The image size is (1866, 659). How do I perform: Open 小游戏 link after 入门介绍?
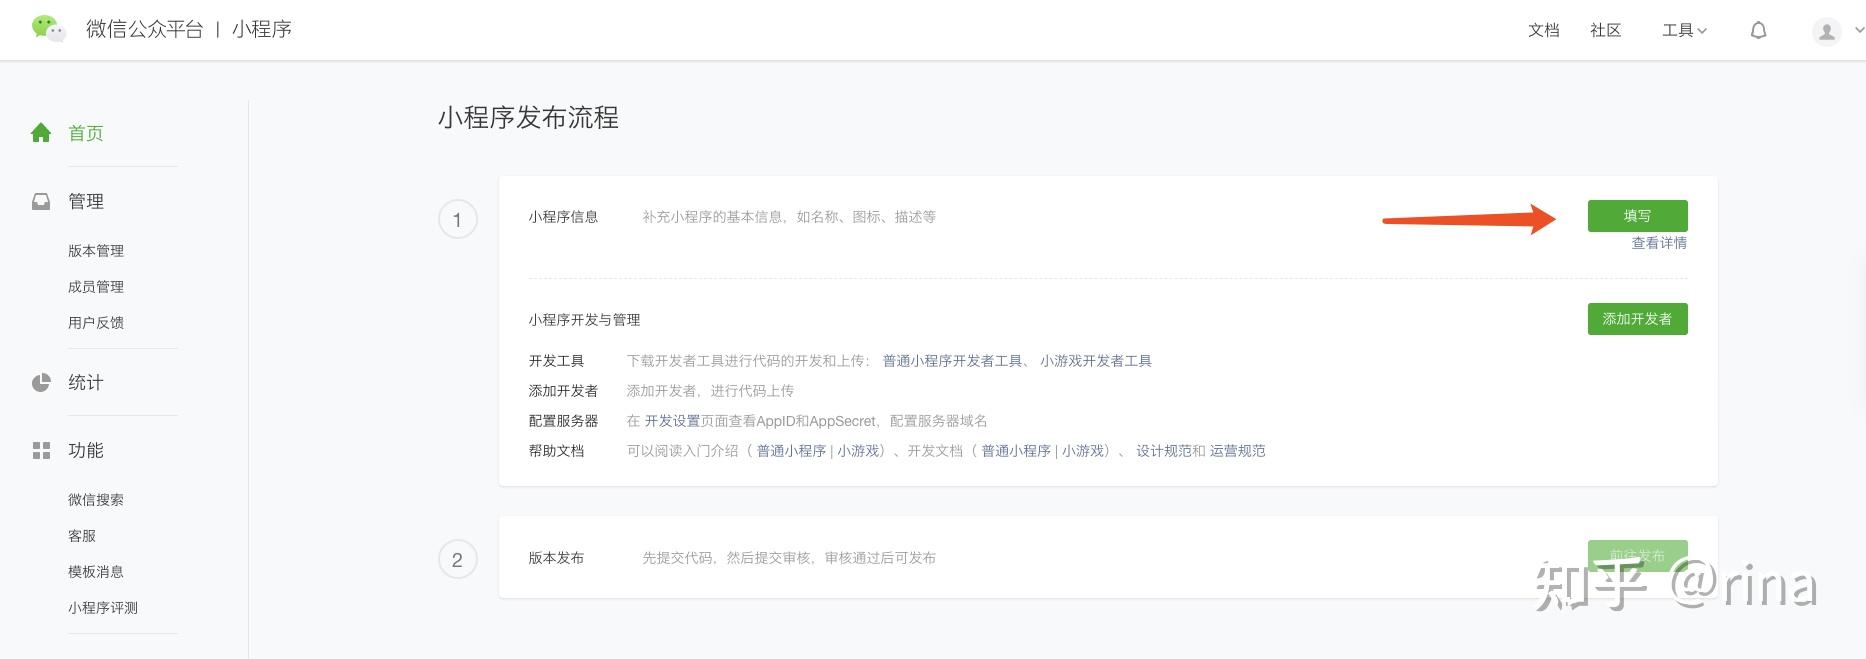coord(858,451)
